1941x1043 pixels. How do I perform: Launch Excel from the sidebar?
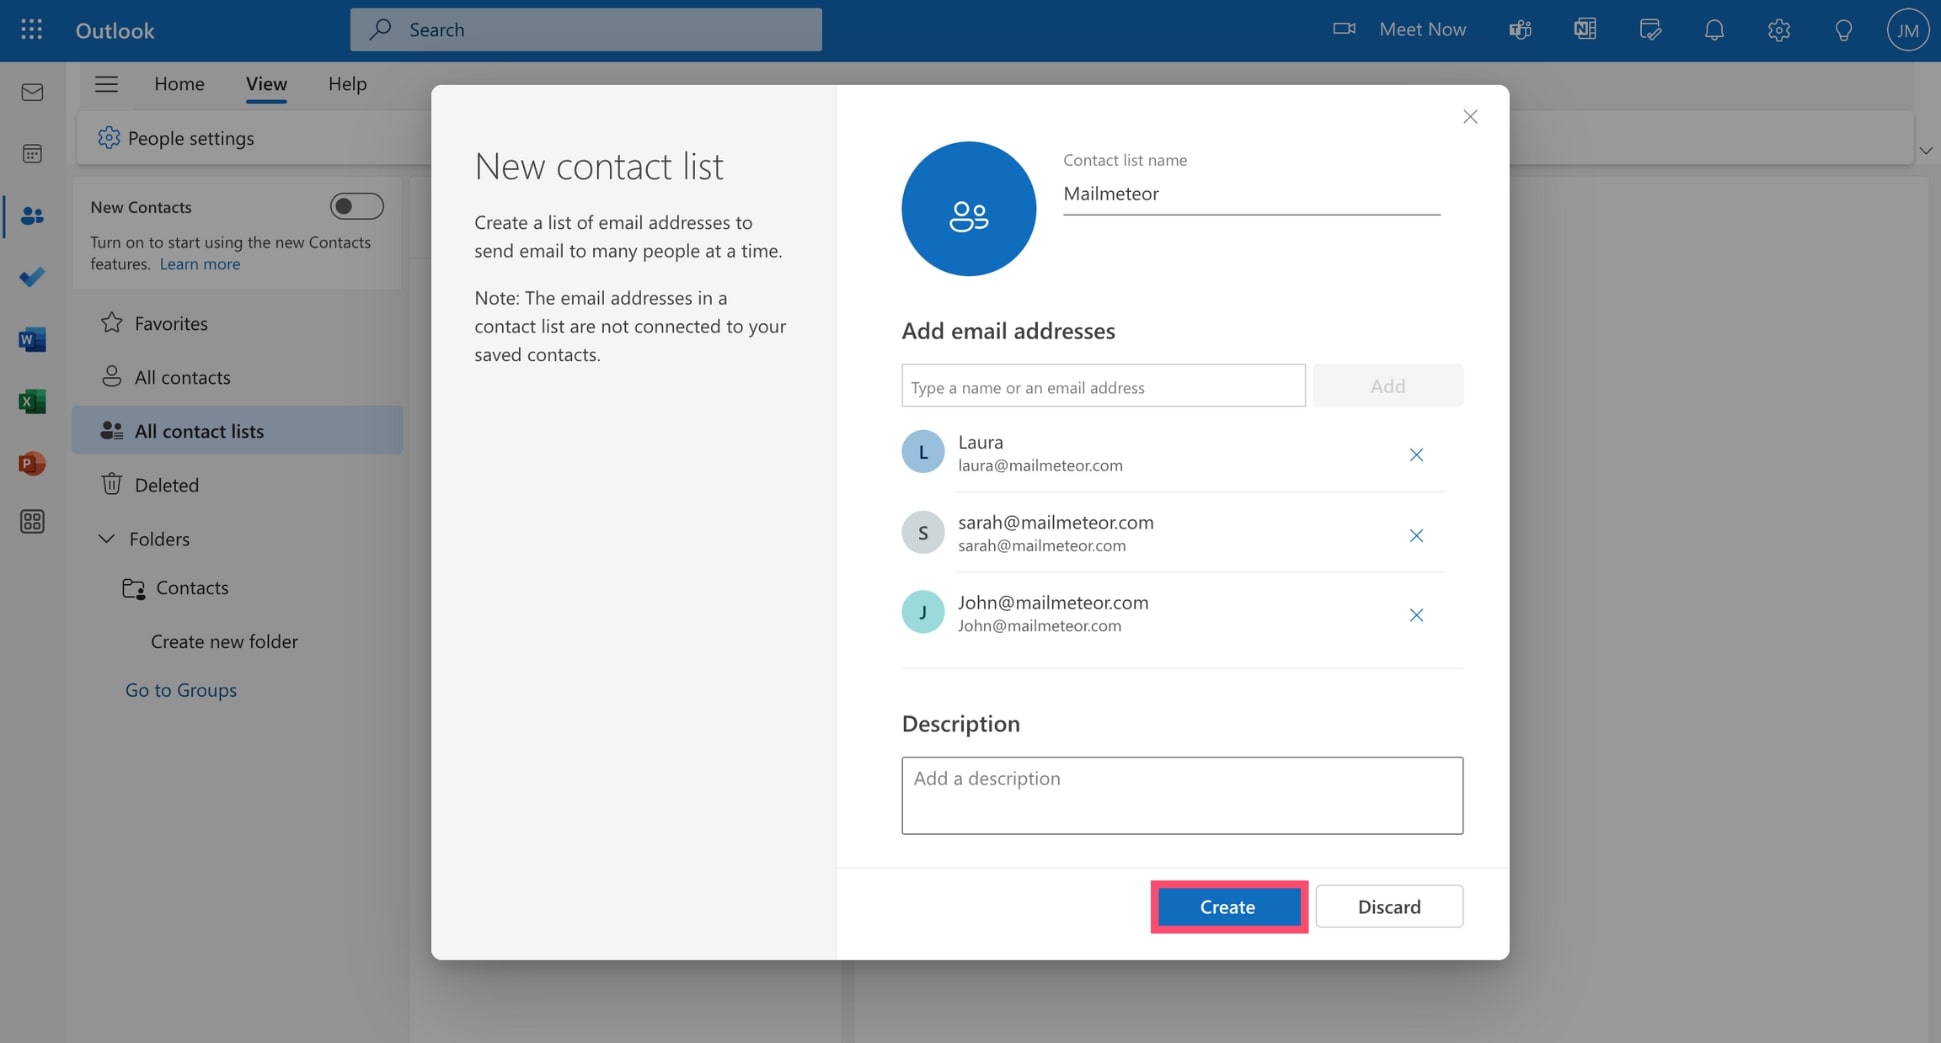(32, 402)
